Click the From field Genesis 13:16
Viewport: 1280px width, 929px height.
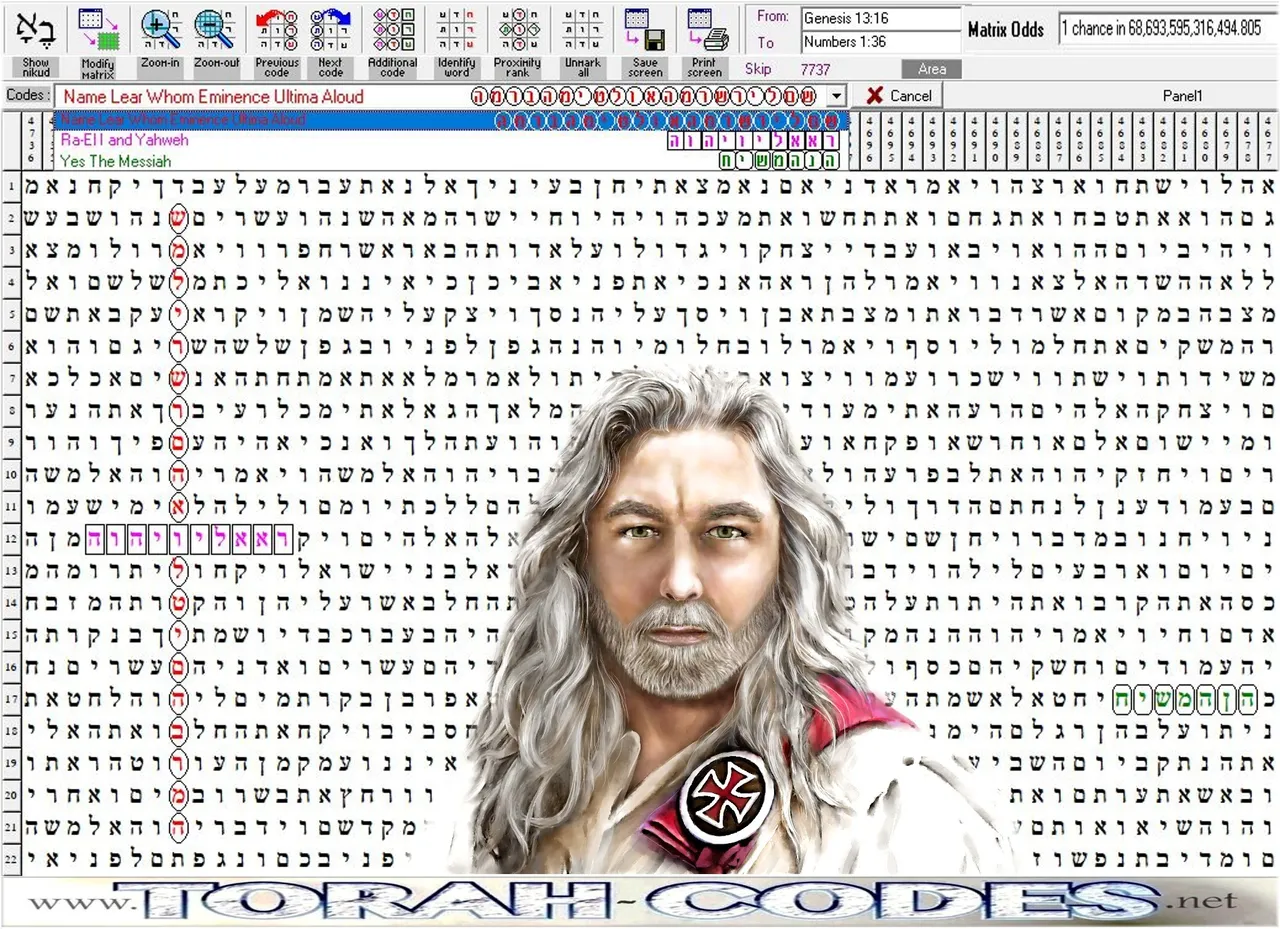880,17
